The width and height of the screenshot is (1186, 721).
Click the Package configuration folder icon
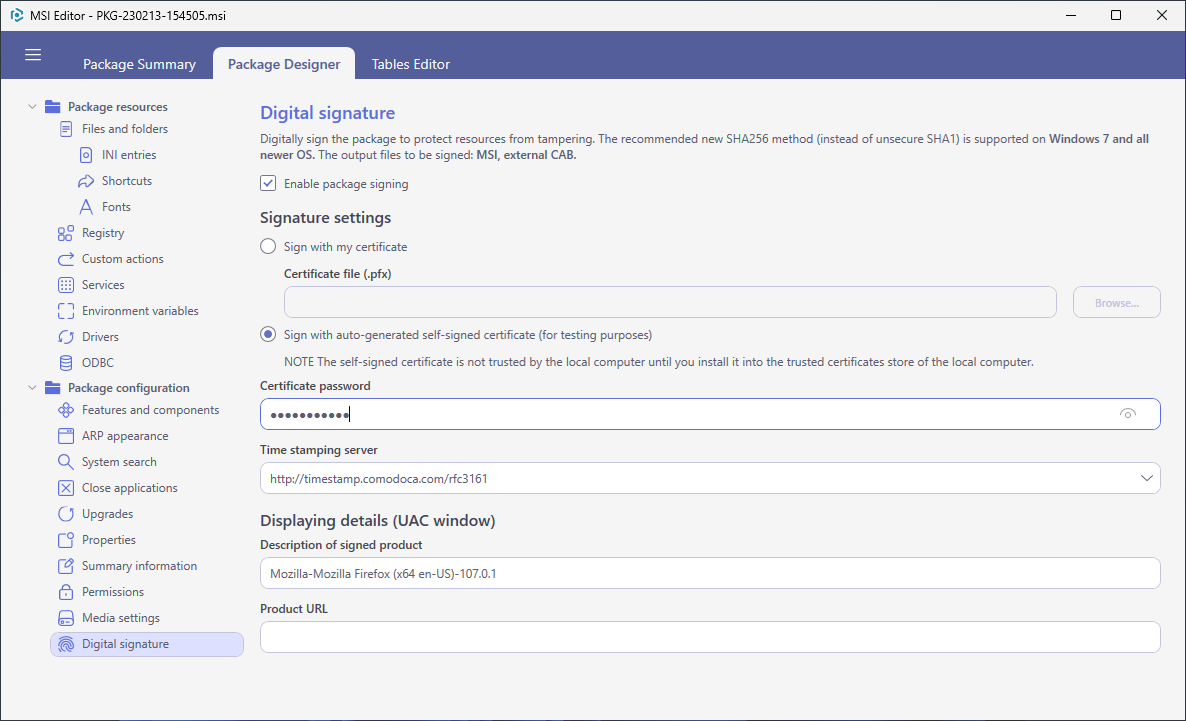[x=52, y=388]
